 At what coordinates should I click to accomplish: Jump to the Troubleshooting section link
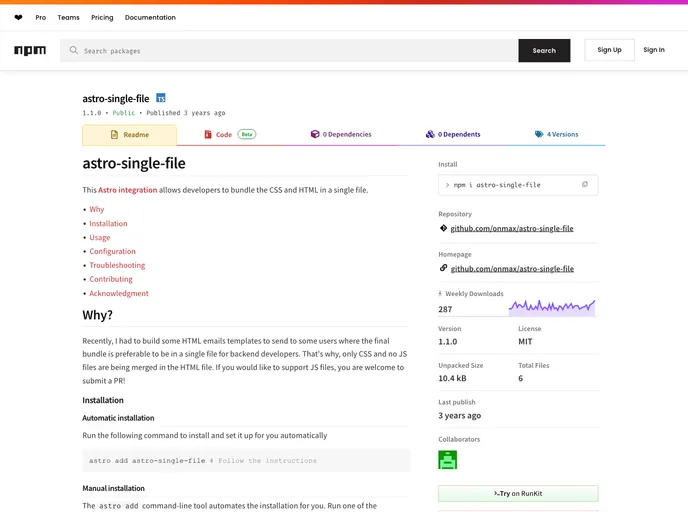(117, 265)
